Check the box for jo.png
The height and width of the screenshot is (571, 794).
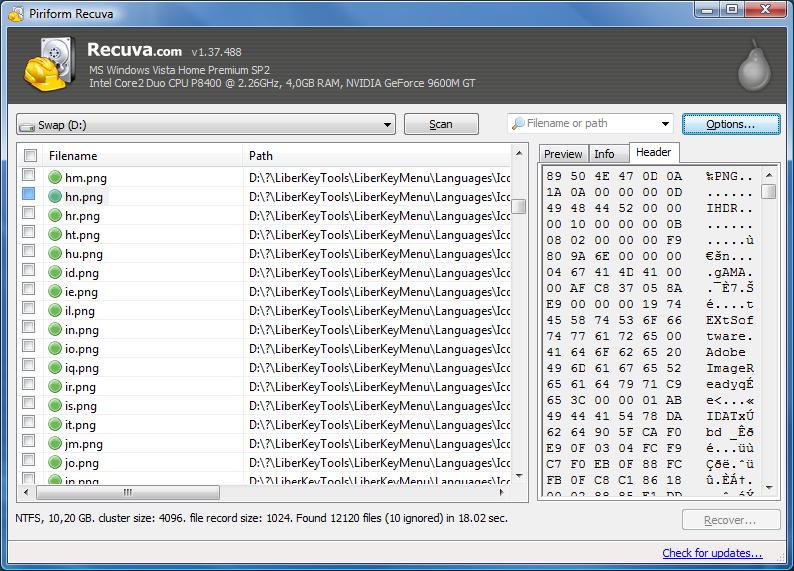(x=29, y=460)
